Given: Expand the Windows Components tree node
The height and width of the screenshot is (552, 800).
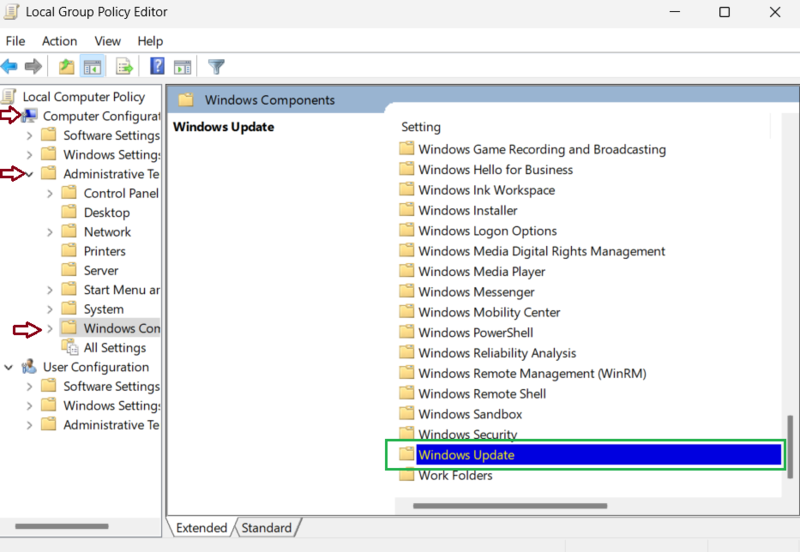Looking at the screenshot, I should coord(50,328).
